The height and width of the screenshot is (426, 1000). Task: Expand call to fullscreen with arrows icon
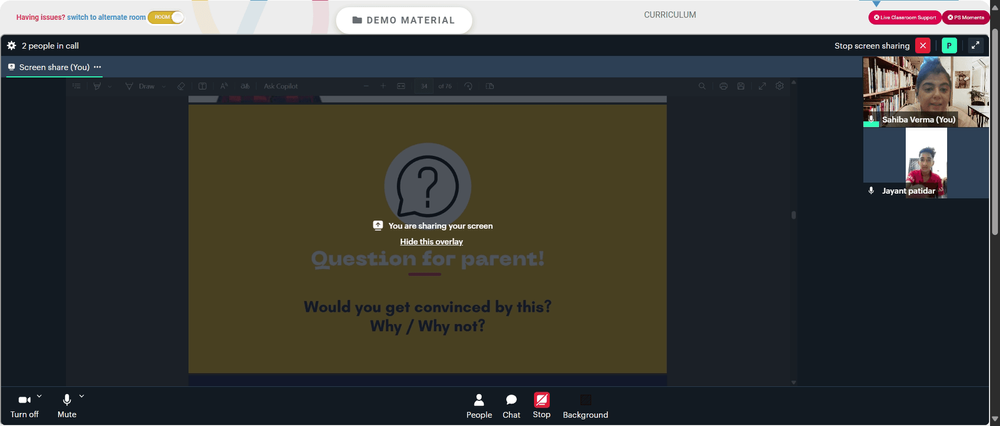coord(975,46)
